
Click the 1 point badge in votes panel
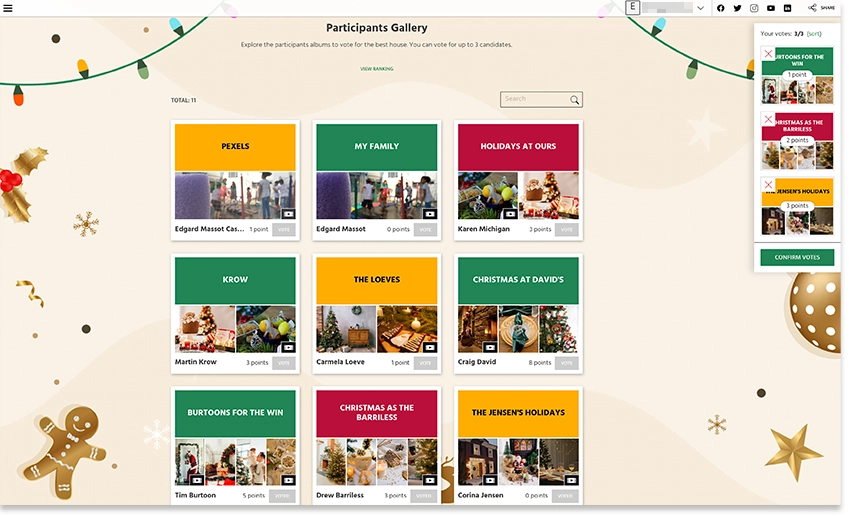pyautogui.click(x=797, y=75)
